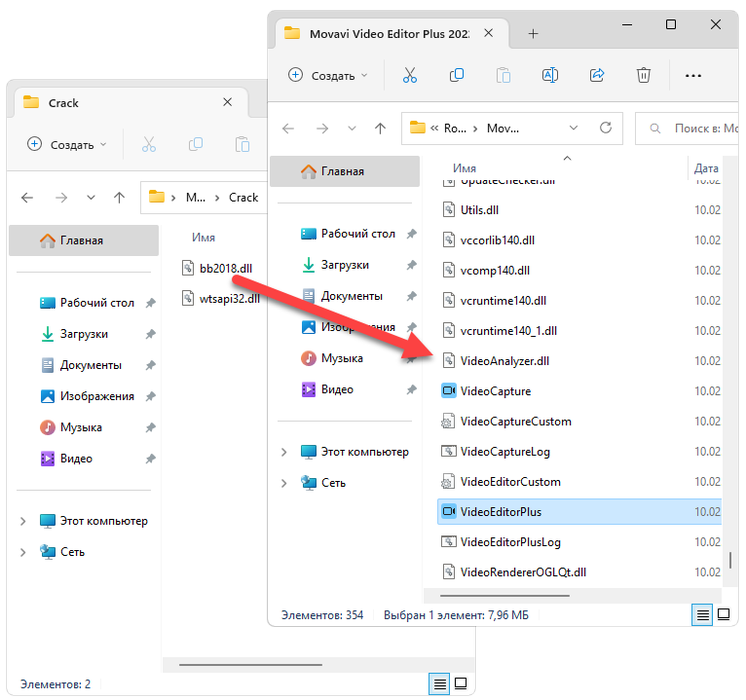The image size is (746, 700).
Task: Click horizontal scrollbar in Crack window
Action: 251,665
